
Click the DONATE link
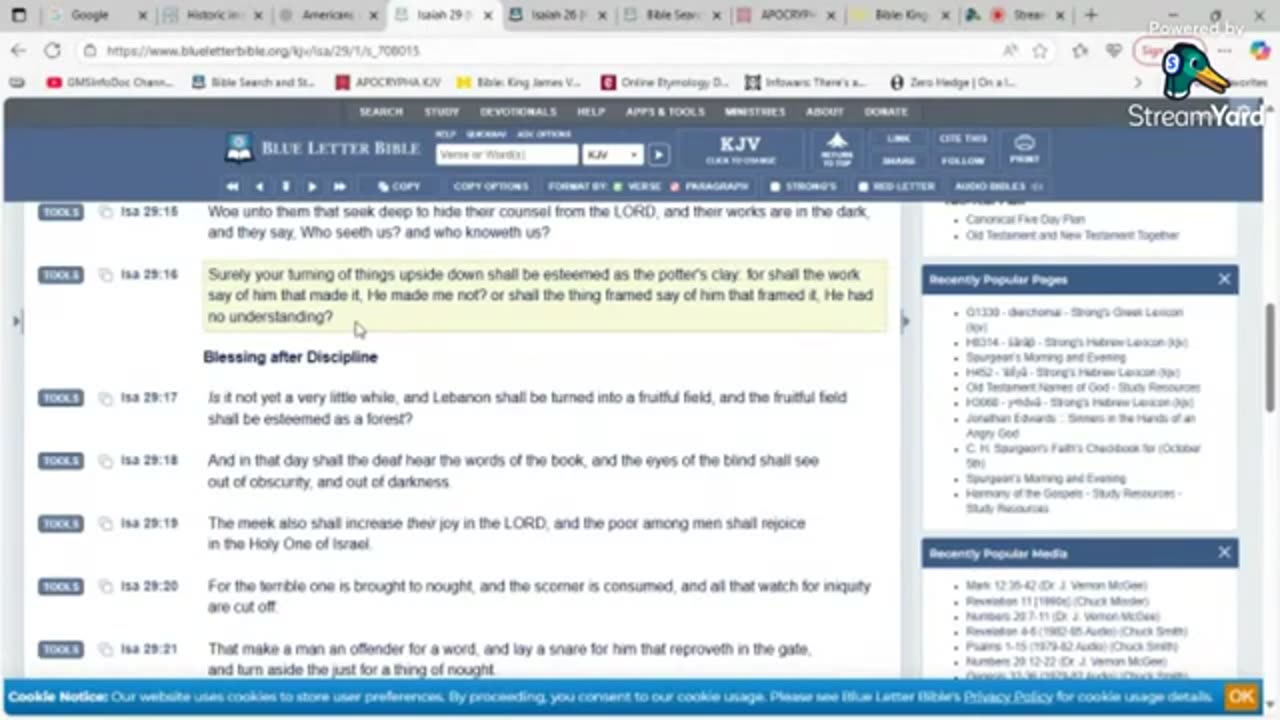(886, 112)
